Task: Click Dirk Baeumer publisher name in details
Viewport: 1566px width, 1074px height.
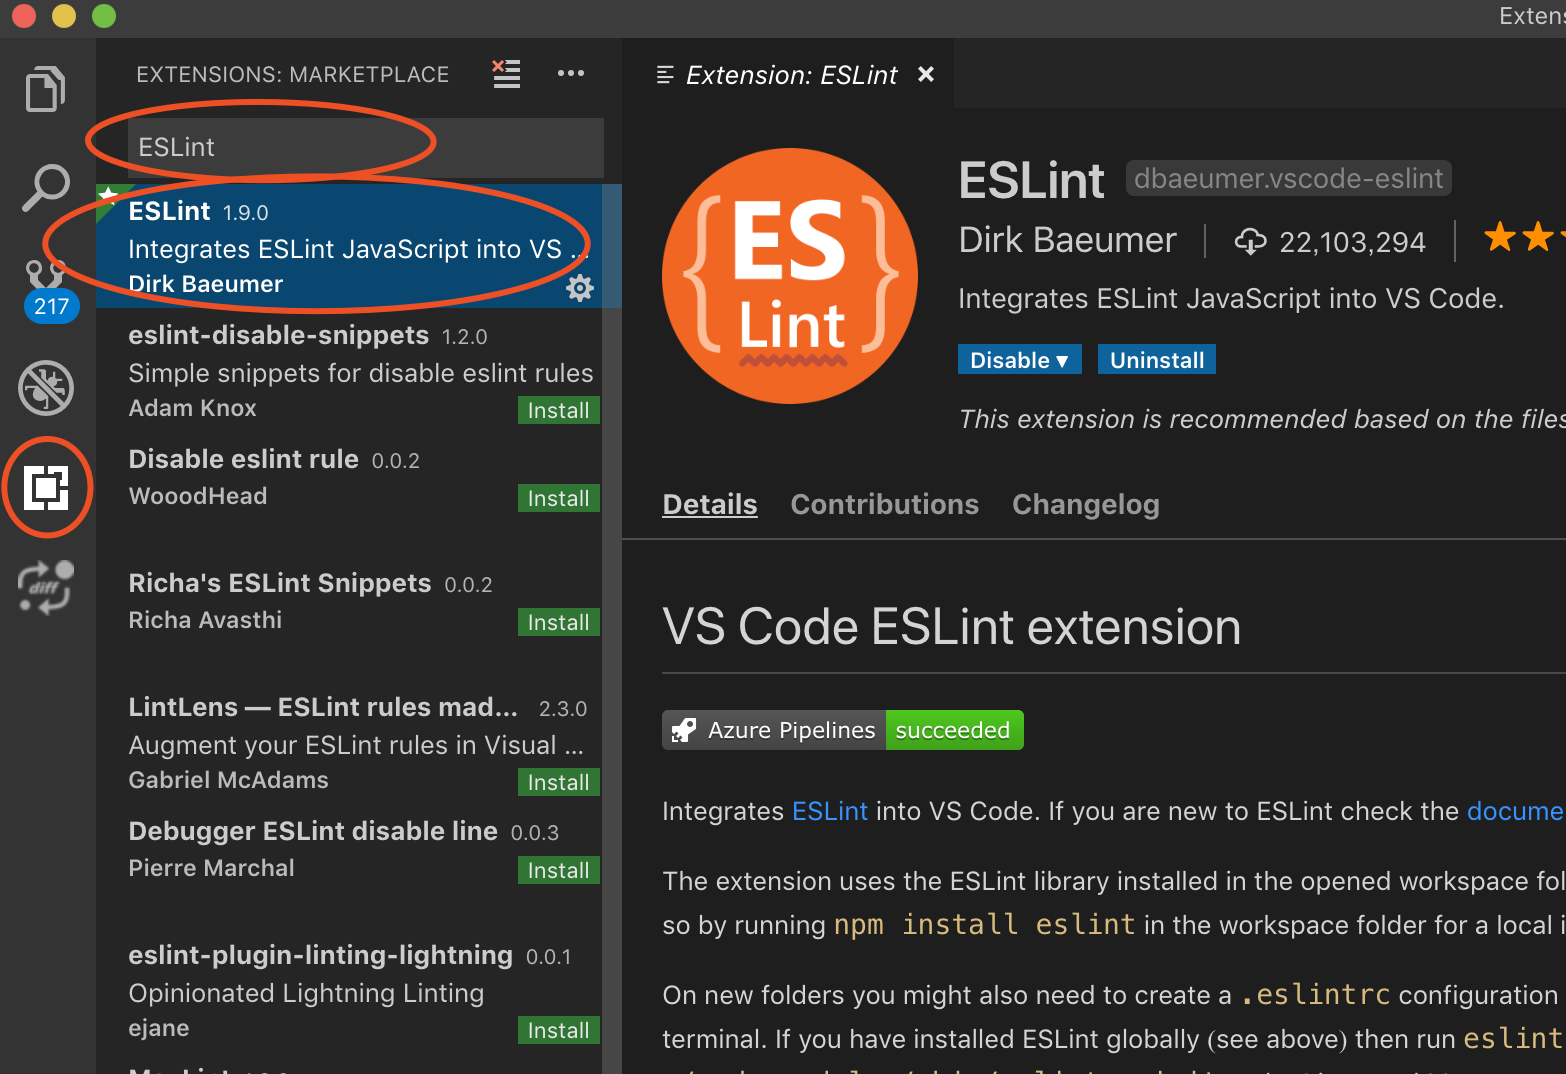Action: point(1067,241)
